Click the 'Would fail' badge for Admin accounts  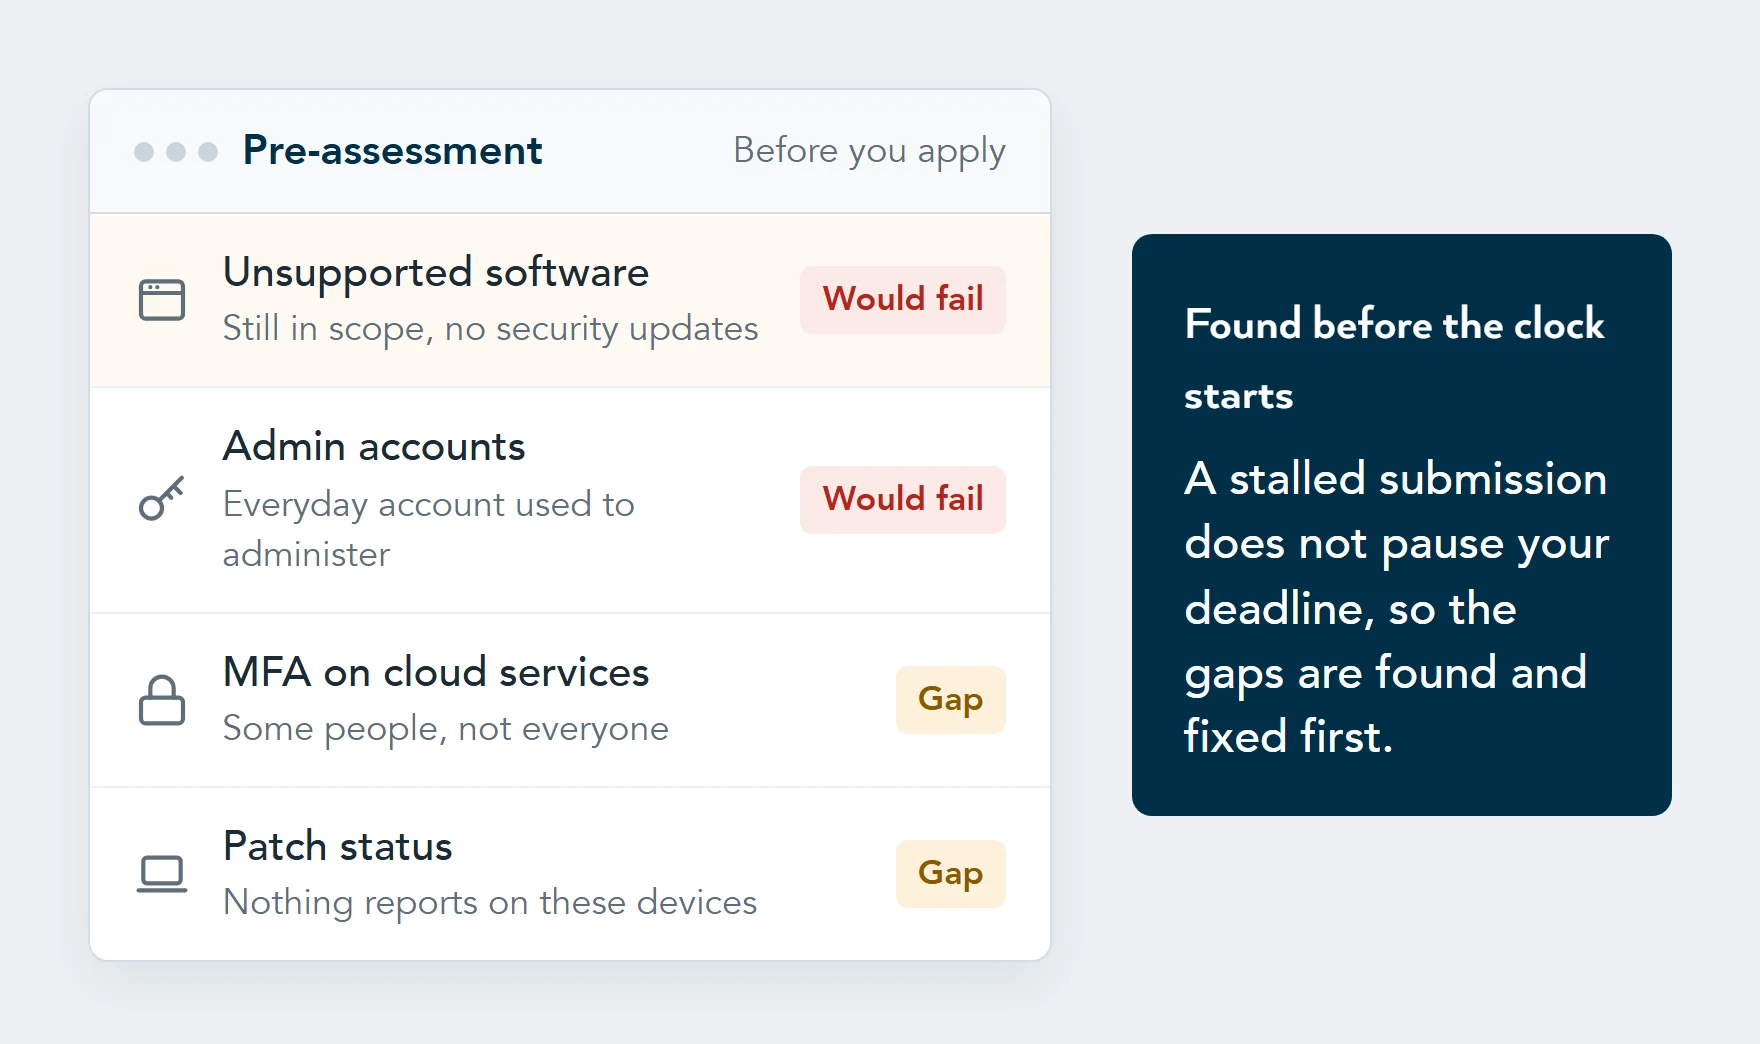click(903, 499)
